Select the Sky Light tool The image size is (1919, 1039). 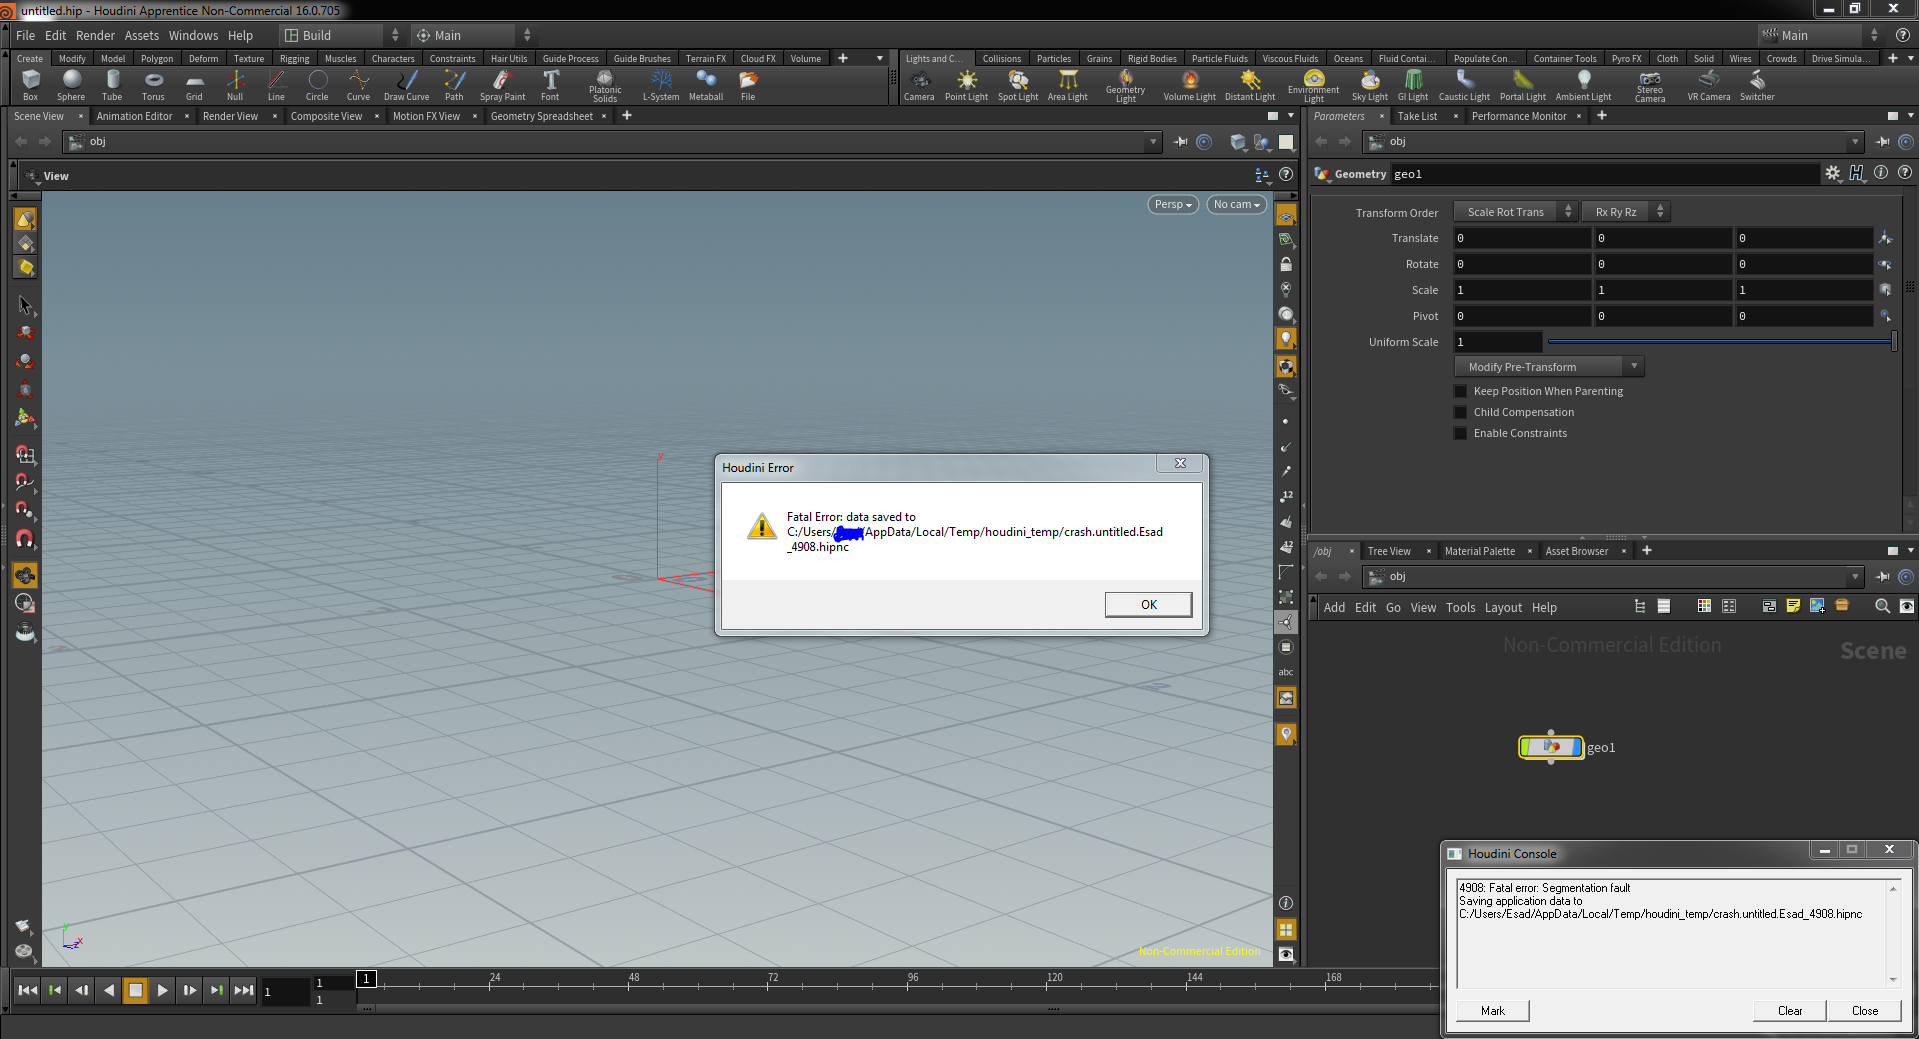pyautogui.click(x=1370, y=85)
